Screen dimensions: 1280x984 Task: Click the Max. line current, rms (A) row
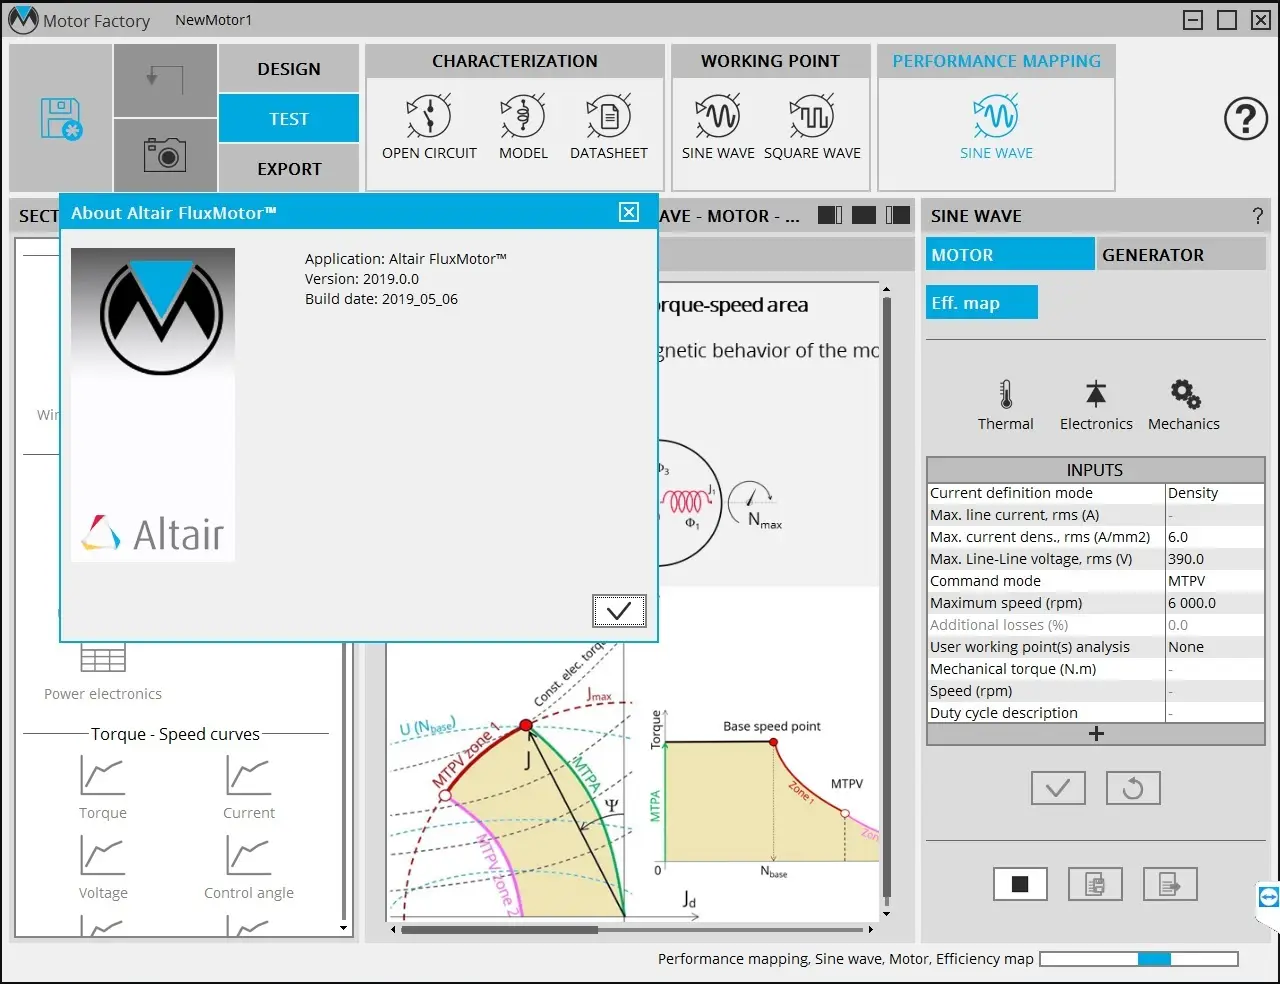(1096, 515)
